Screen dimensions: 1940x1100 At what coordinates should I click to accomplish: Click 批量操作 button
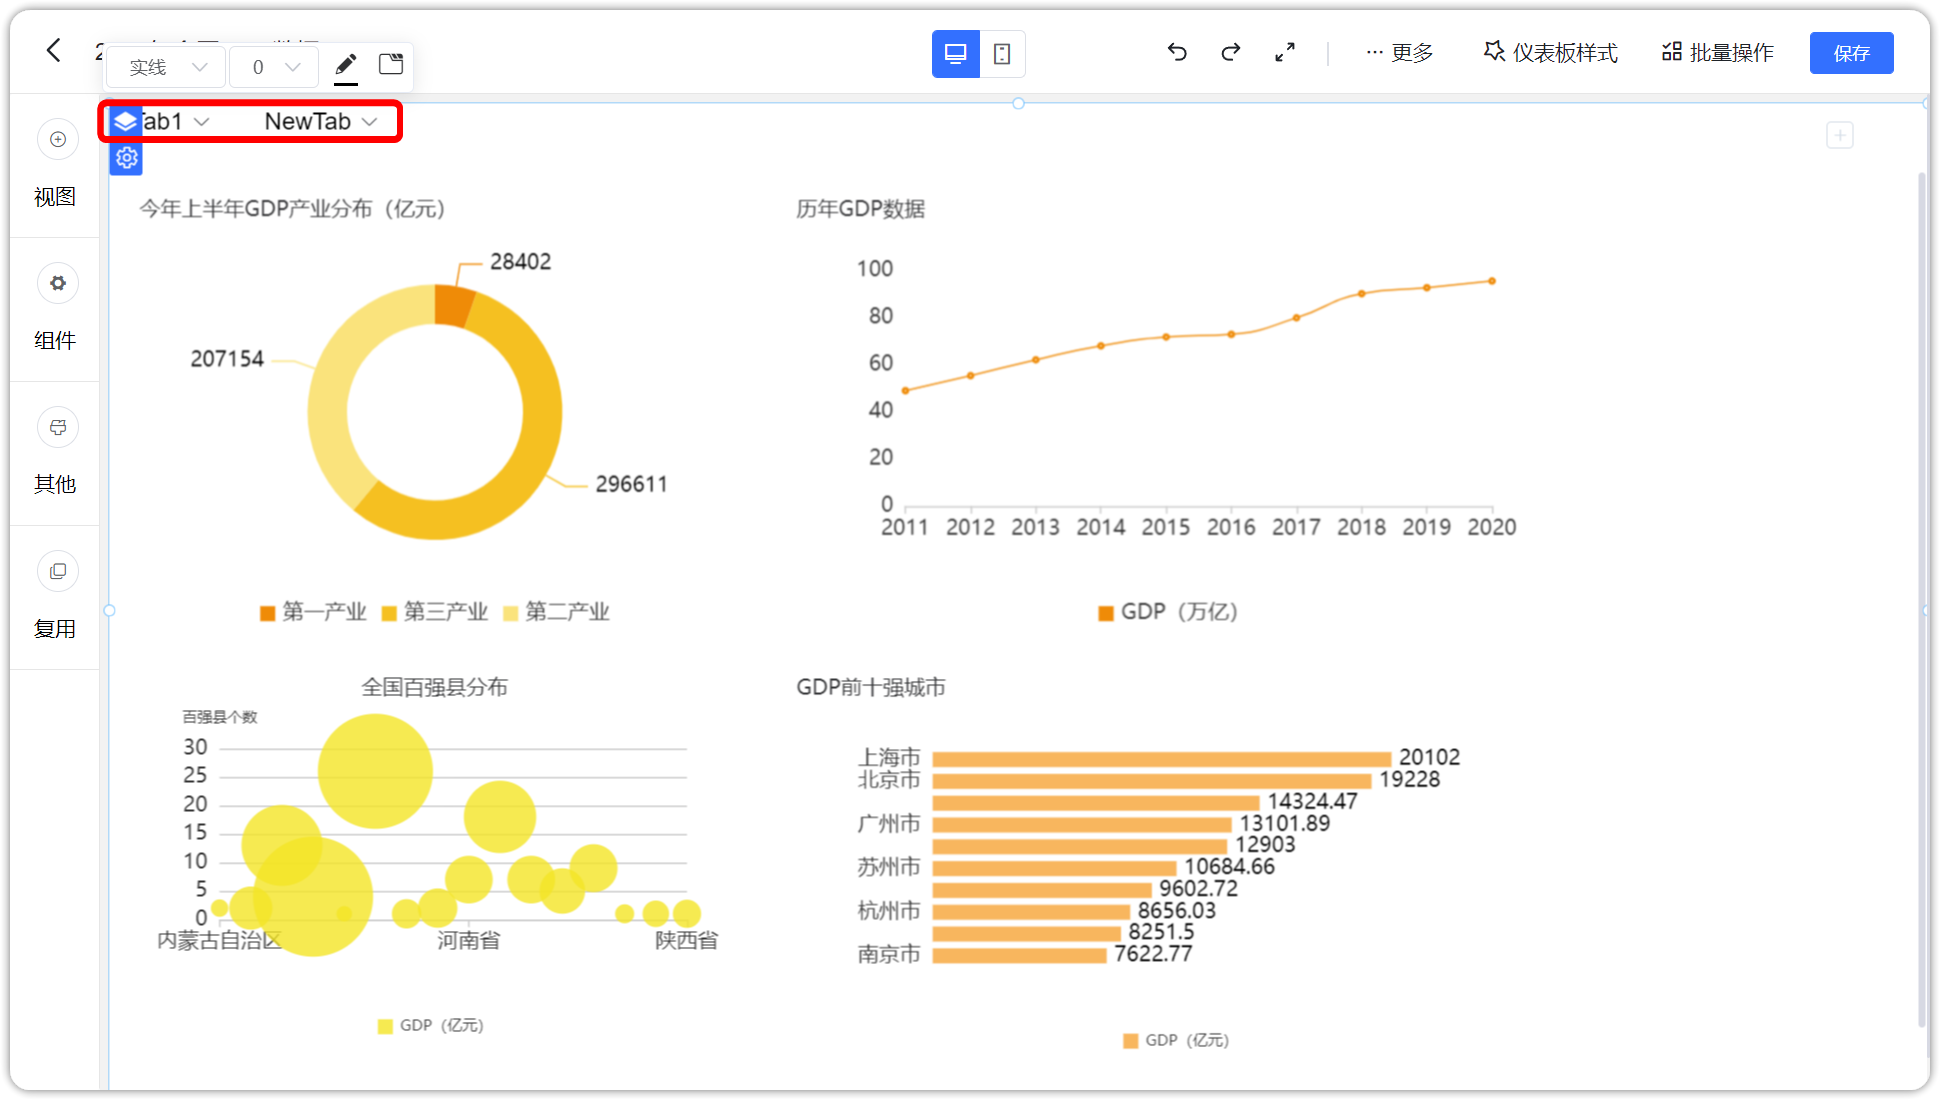pyautogui.click(x=1718, y=52)
